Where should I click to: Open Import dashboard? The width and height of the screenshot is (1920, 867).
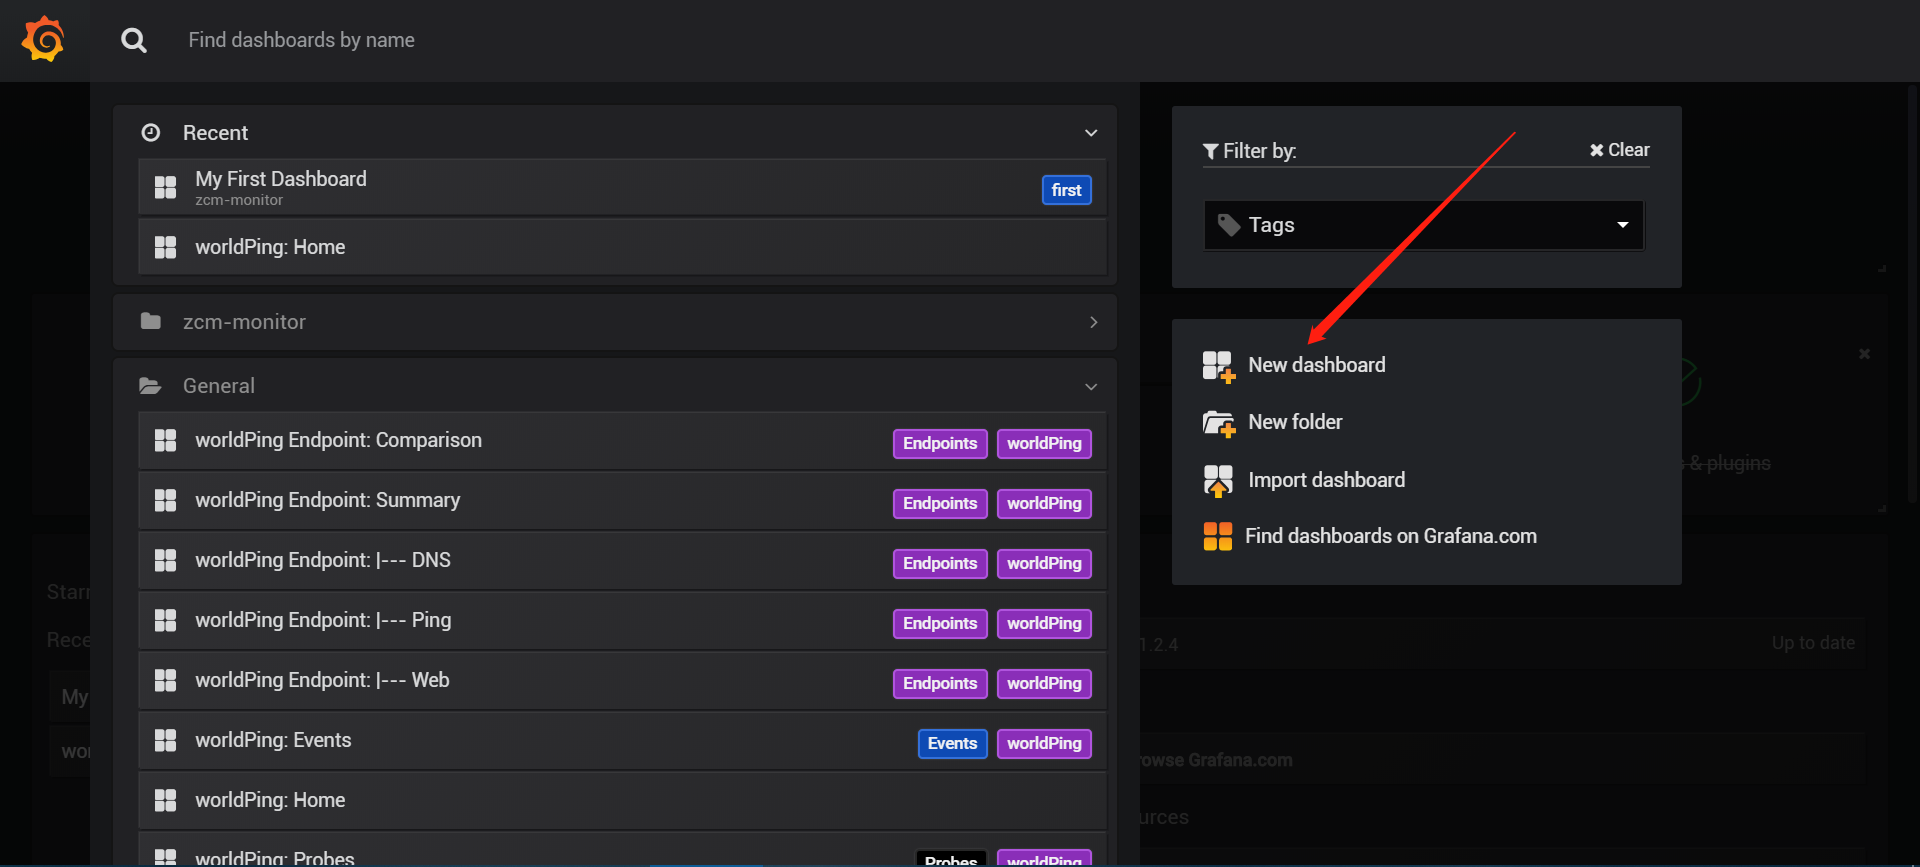(1326, 480)
